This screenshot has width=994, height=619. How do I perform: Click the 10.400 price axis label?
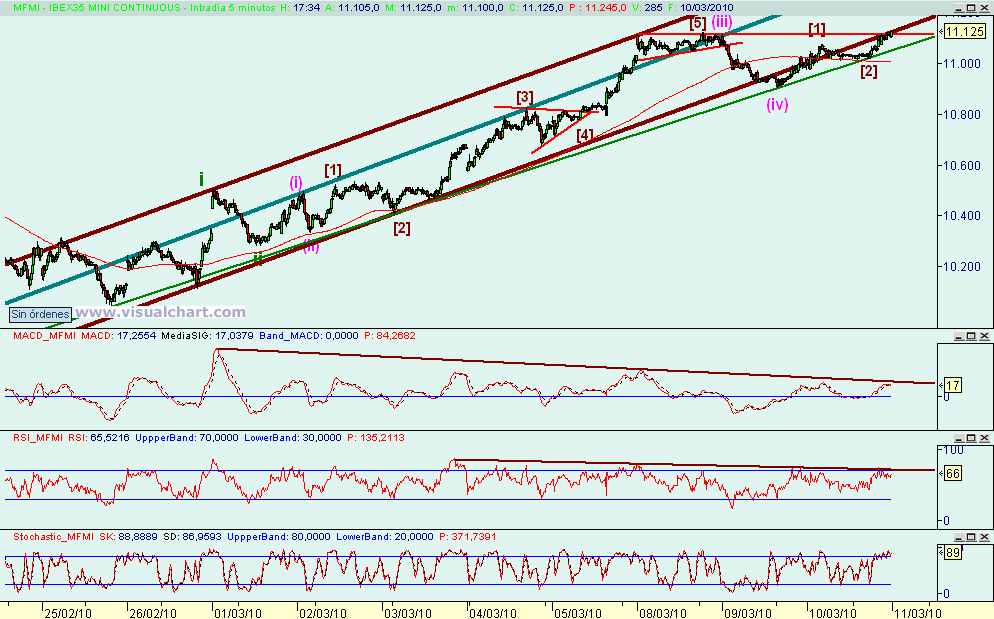961,216
